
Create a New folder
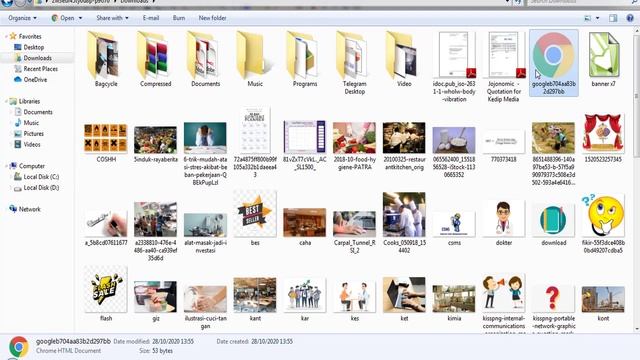pos(212,18)
